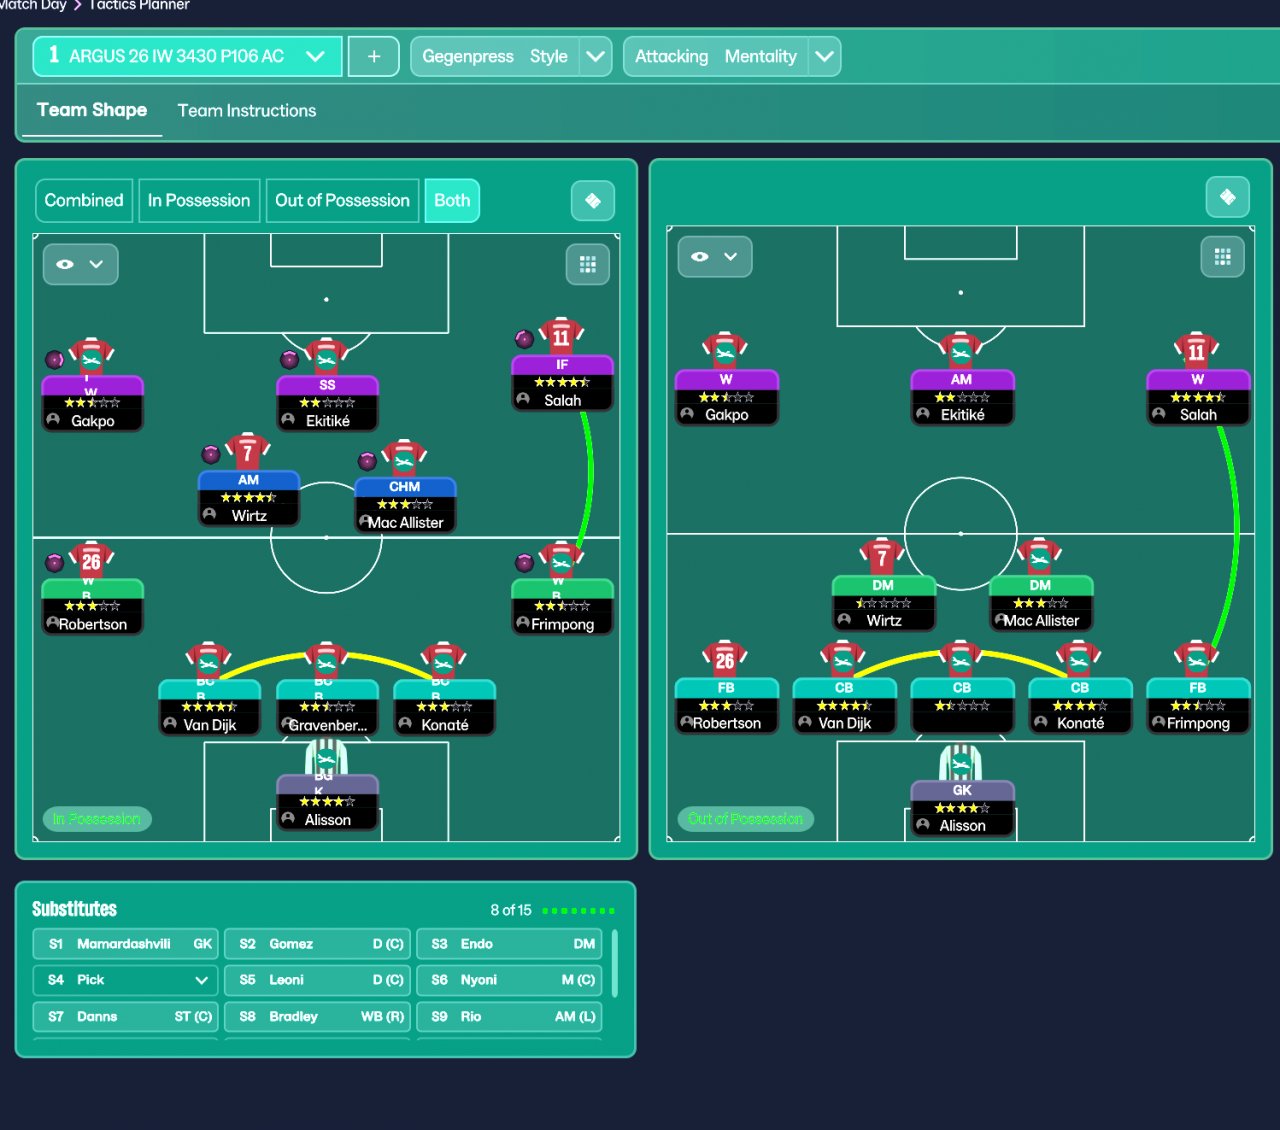Select substitute S7 Danns
The width and height of the screenshot is (1280, 1130).
pyautogui.click(x=126, y=1016)
